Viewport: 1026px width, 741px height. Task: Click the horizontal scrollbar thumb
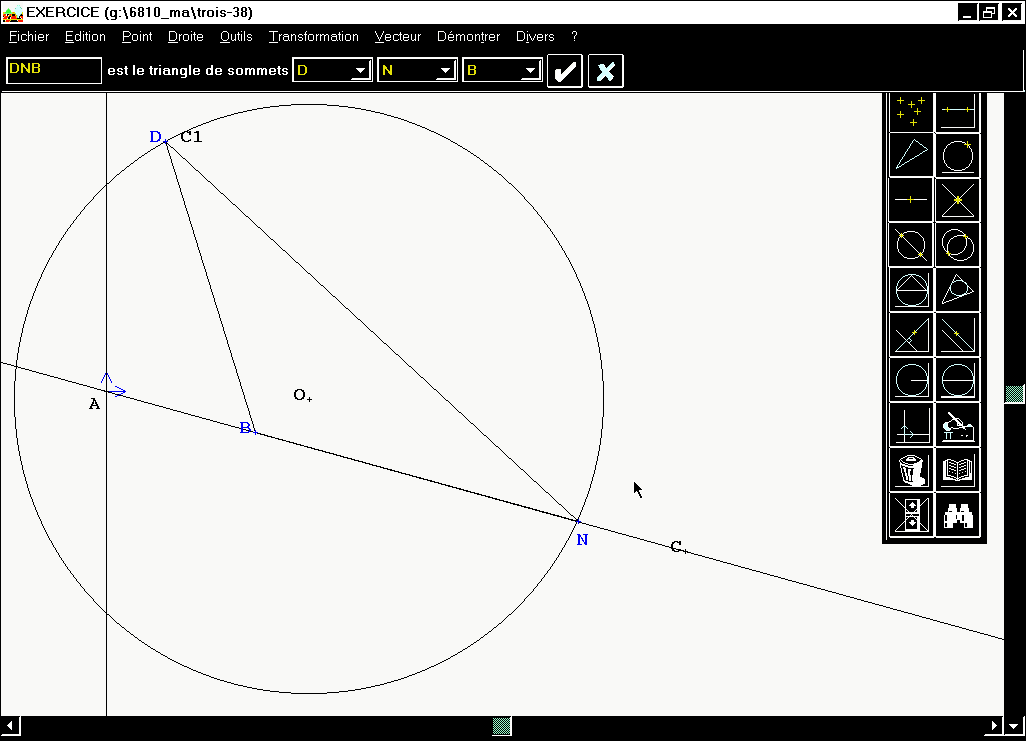click(x=503, y=726)
